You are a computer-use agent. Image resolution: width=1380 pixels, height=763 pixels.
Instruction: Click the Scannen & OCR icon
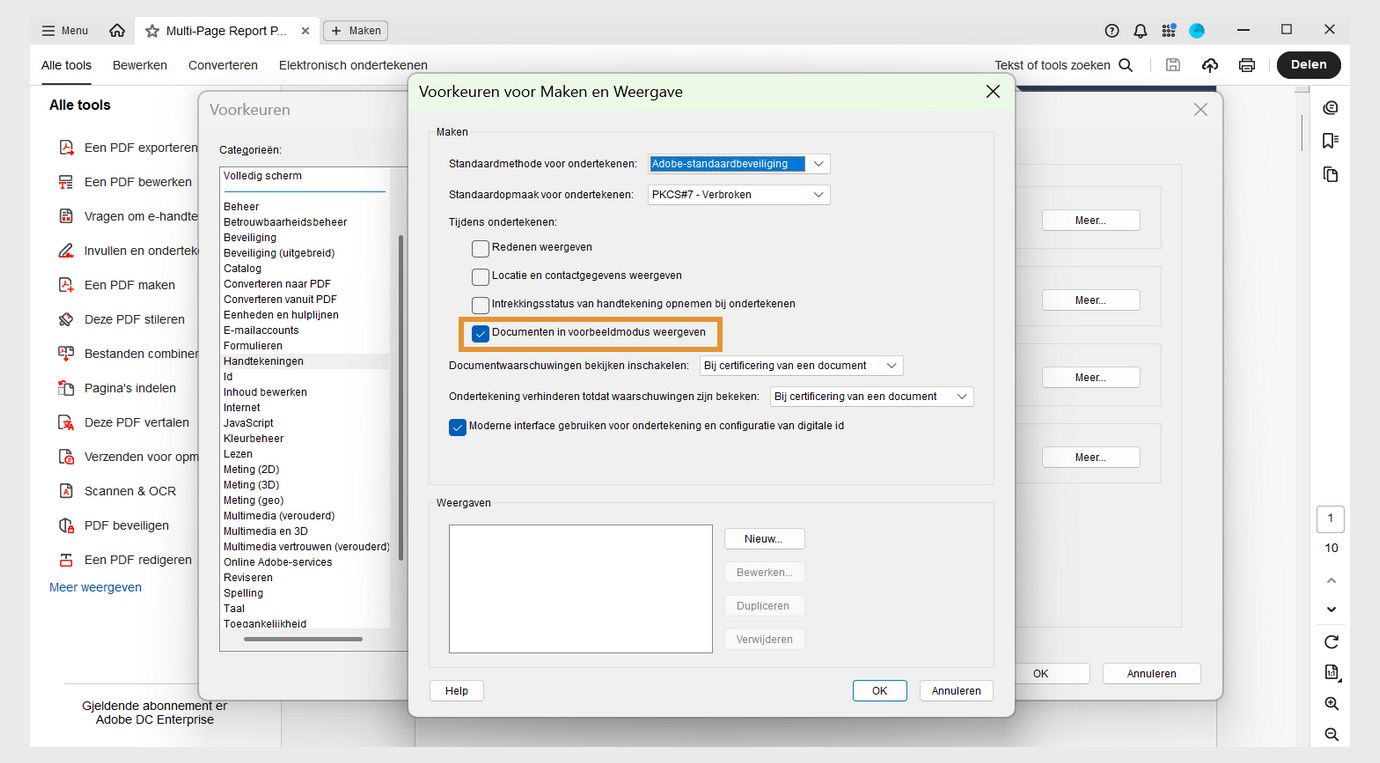coord(66,491)
